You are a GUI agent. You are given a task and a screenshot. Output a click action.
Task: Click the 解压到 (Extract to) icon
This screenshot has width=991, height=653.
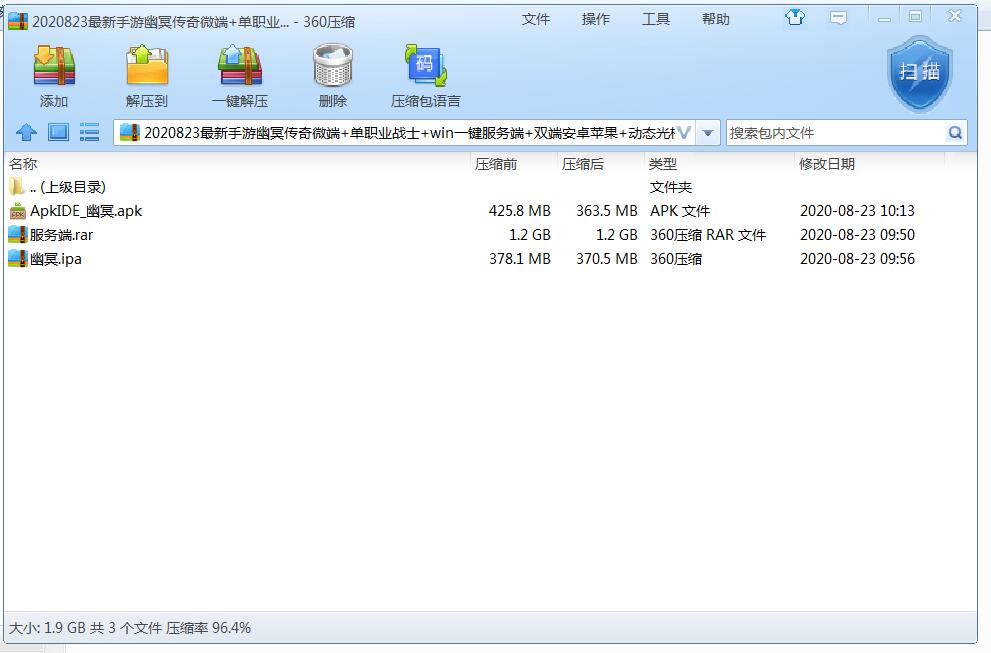click(x=147, y=68)
